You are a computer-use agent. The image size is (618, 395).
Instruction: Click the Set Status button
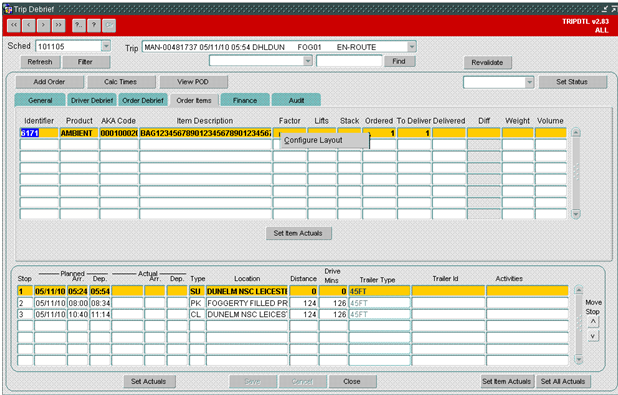tap(572, 82)
